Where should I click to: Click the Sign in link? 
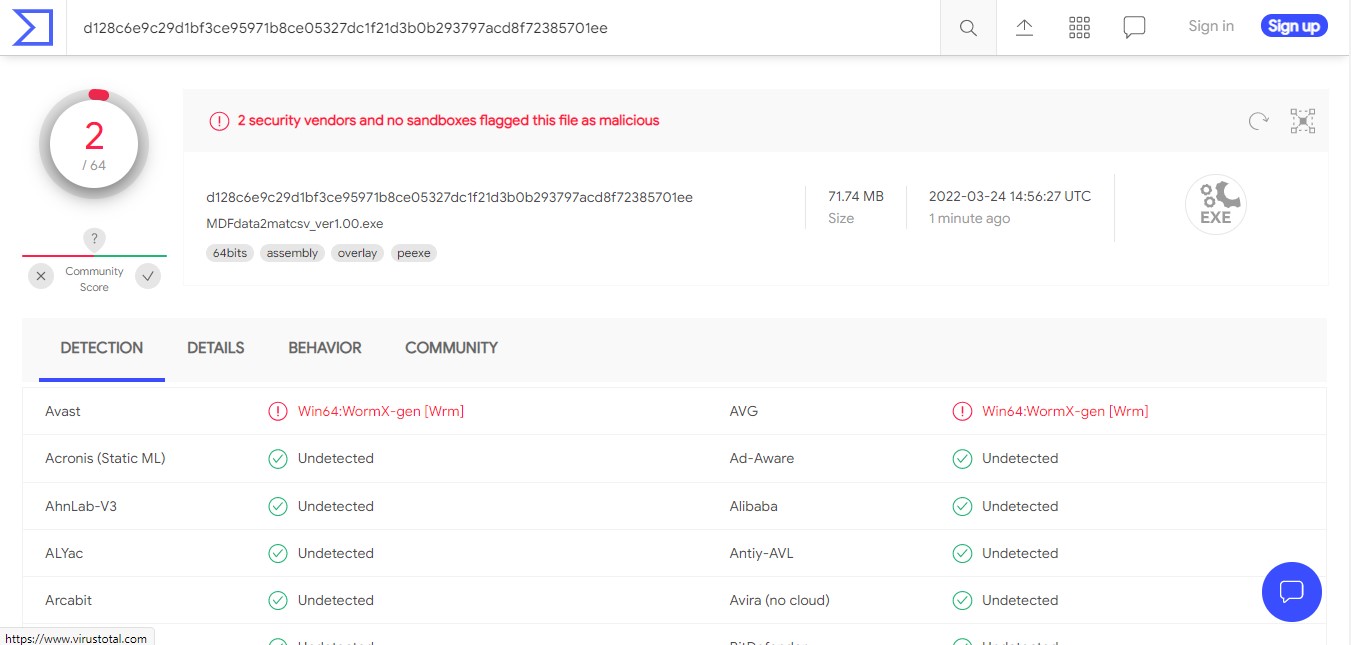pos(1211,26)
